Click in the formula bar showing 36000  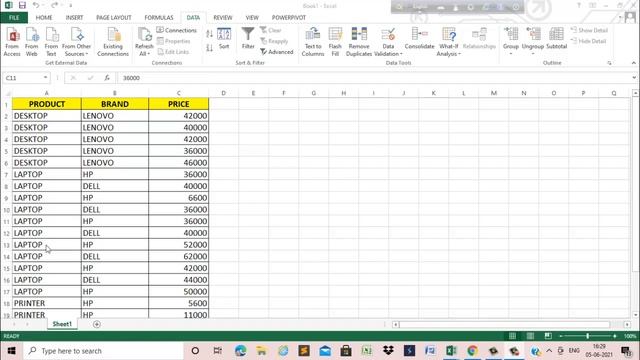[373, 78]
